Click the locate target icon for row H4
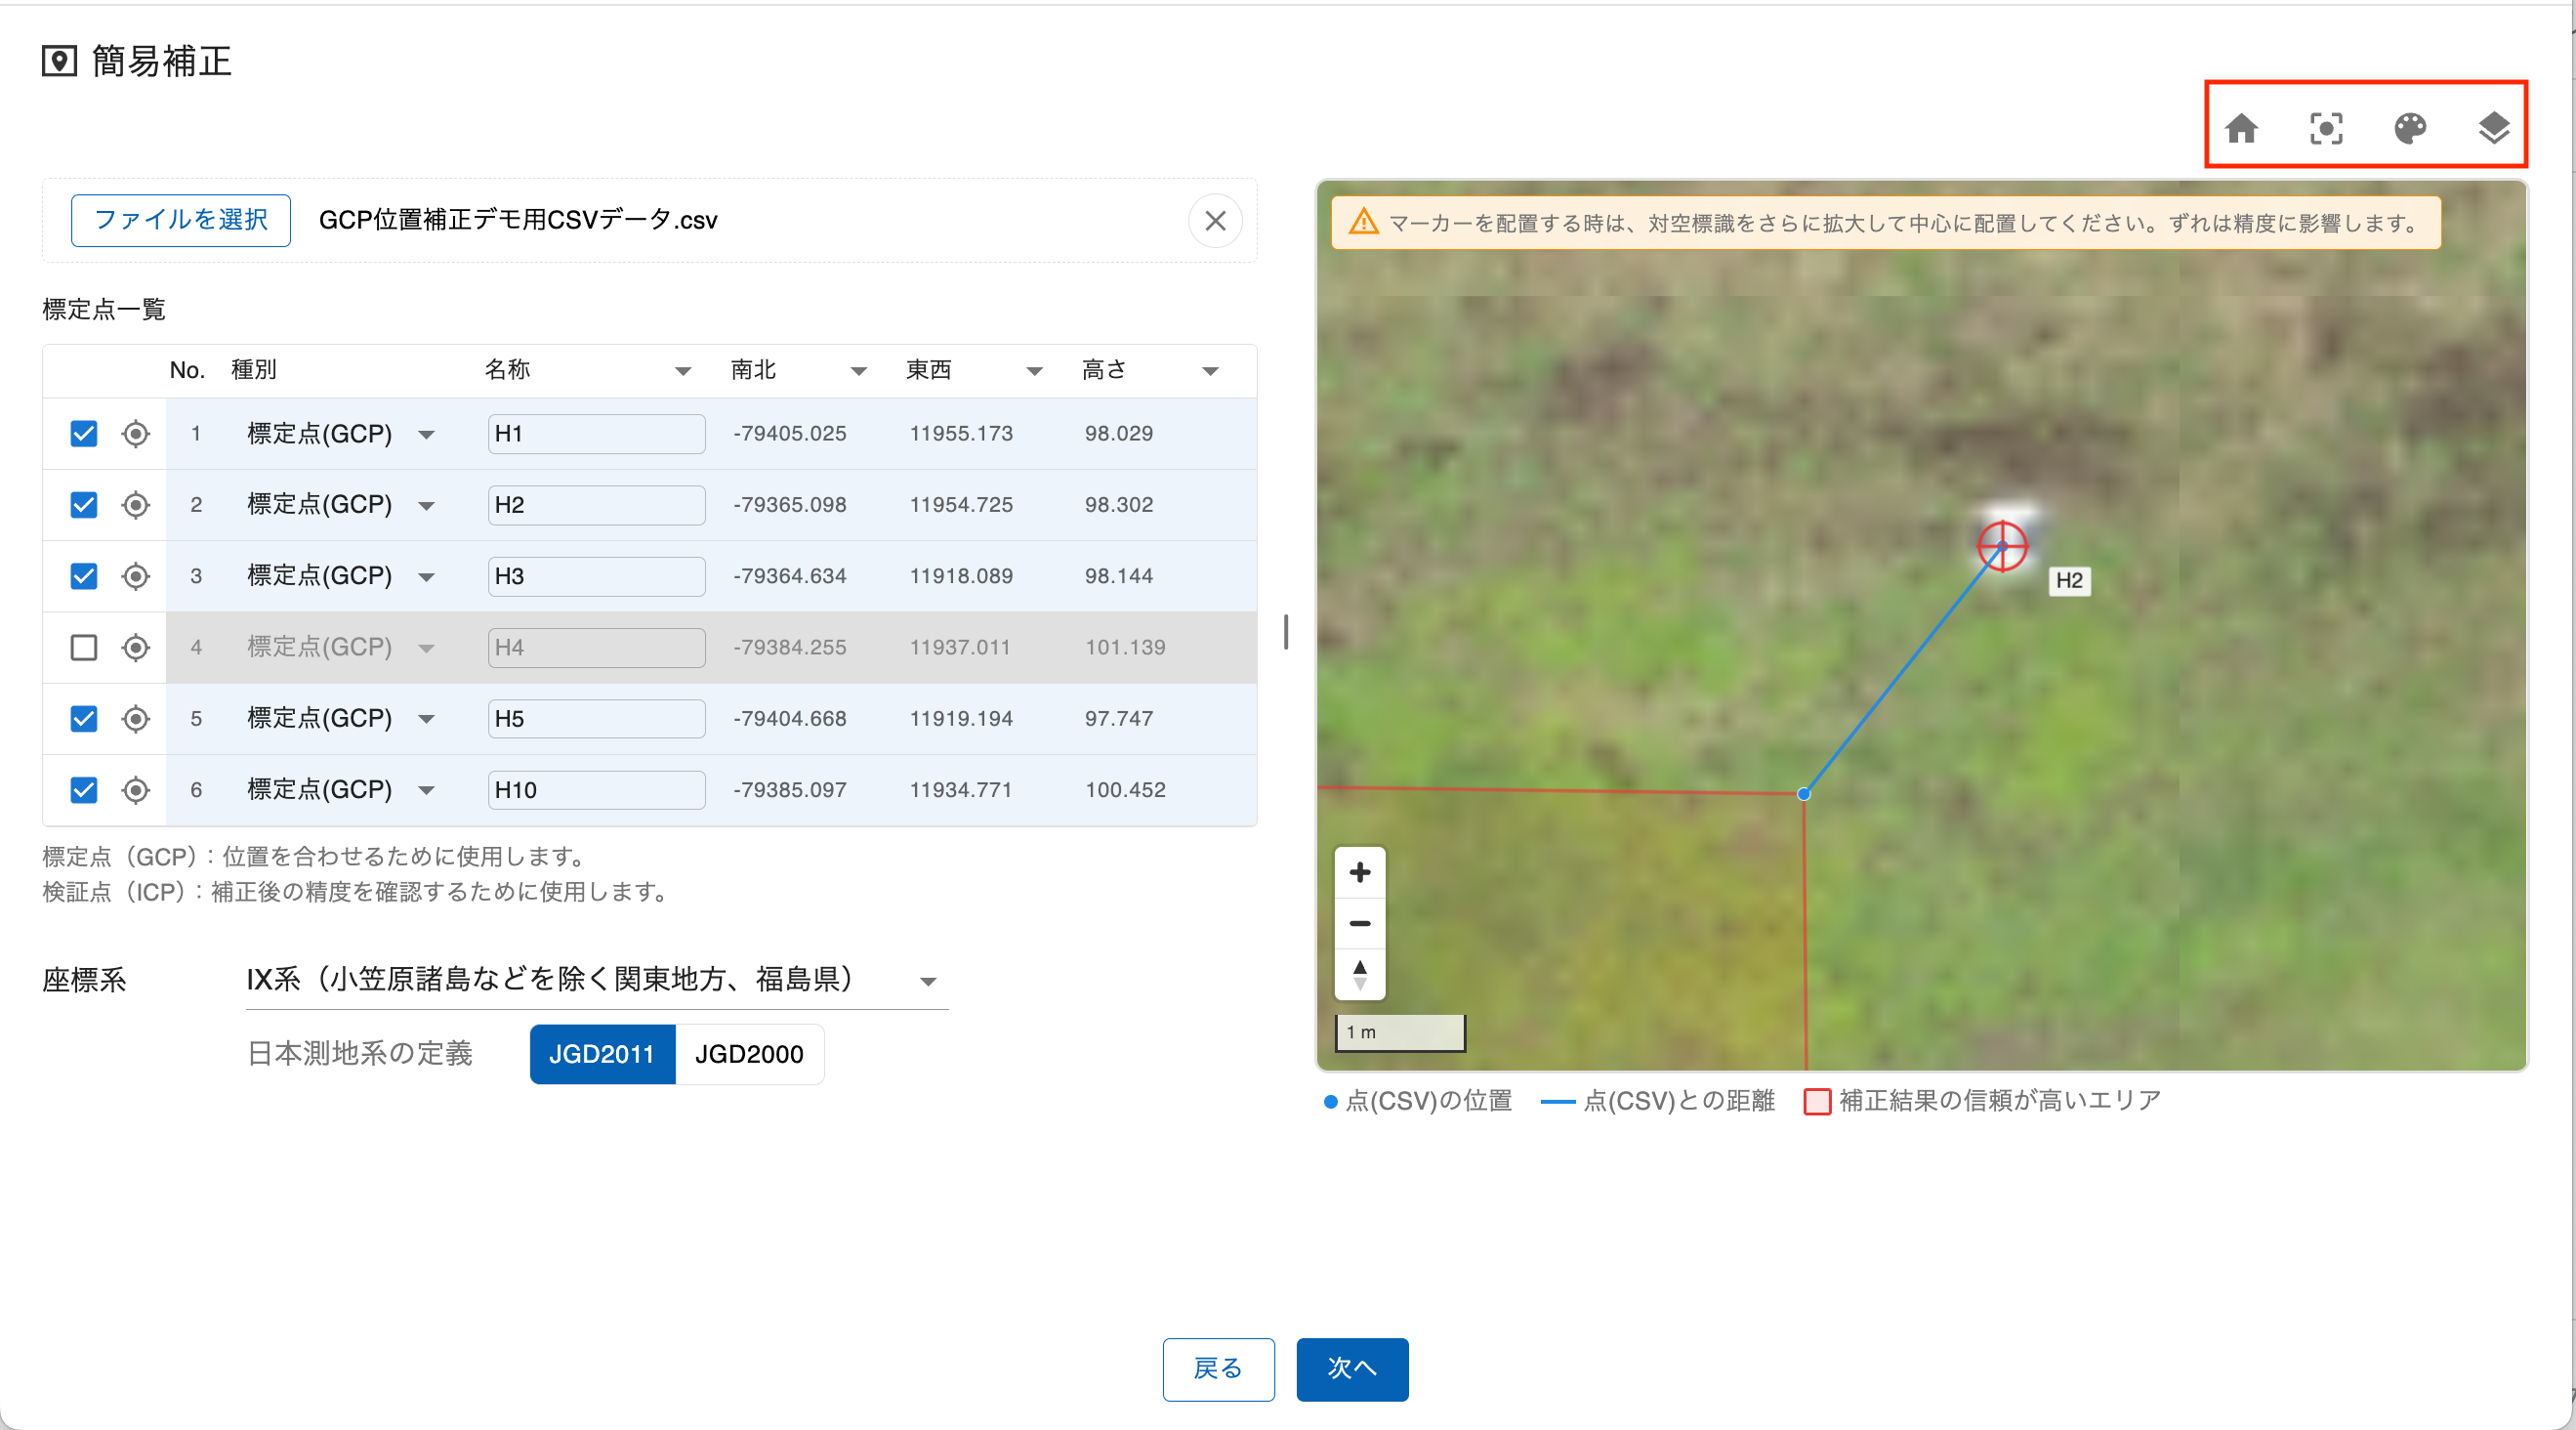2576x1430 pixels. point(136,648)
